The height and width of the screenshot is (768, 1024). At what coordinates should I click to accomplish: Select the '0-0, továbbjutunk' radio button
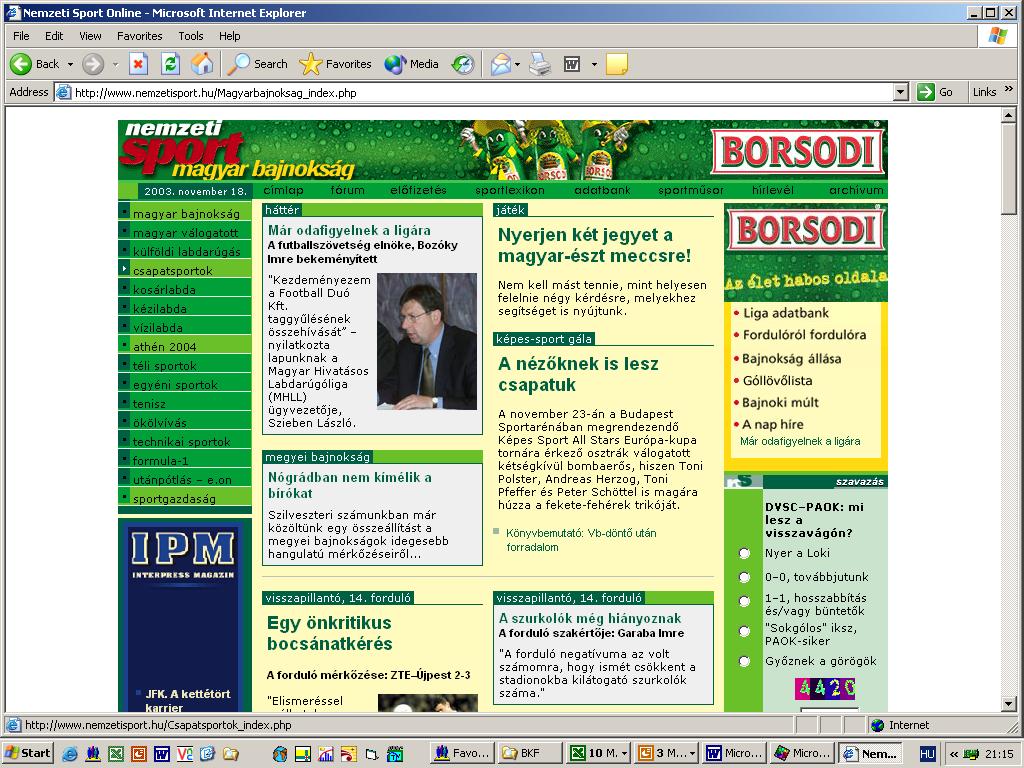click(x=744, y=577)
